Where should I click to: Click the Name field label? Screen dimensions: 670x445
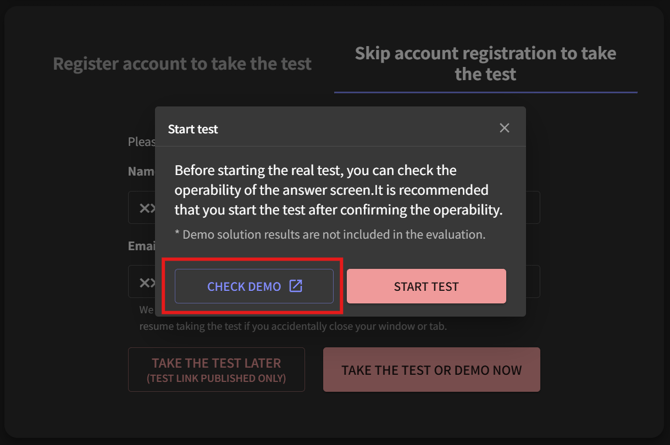140,171
